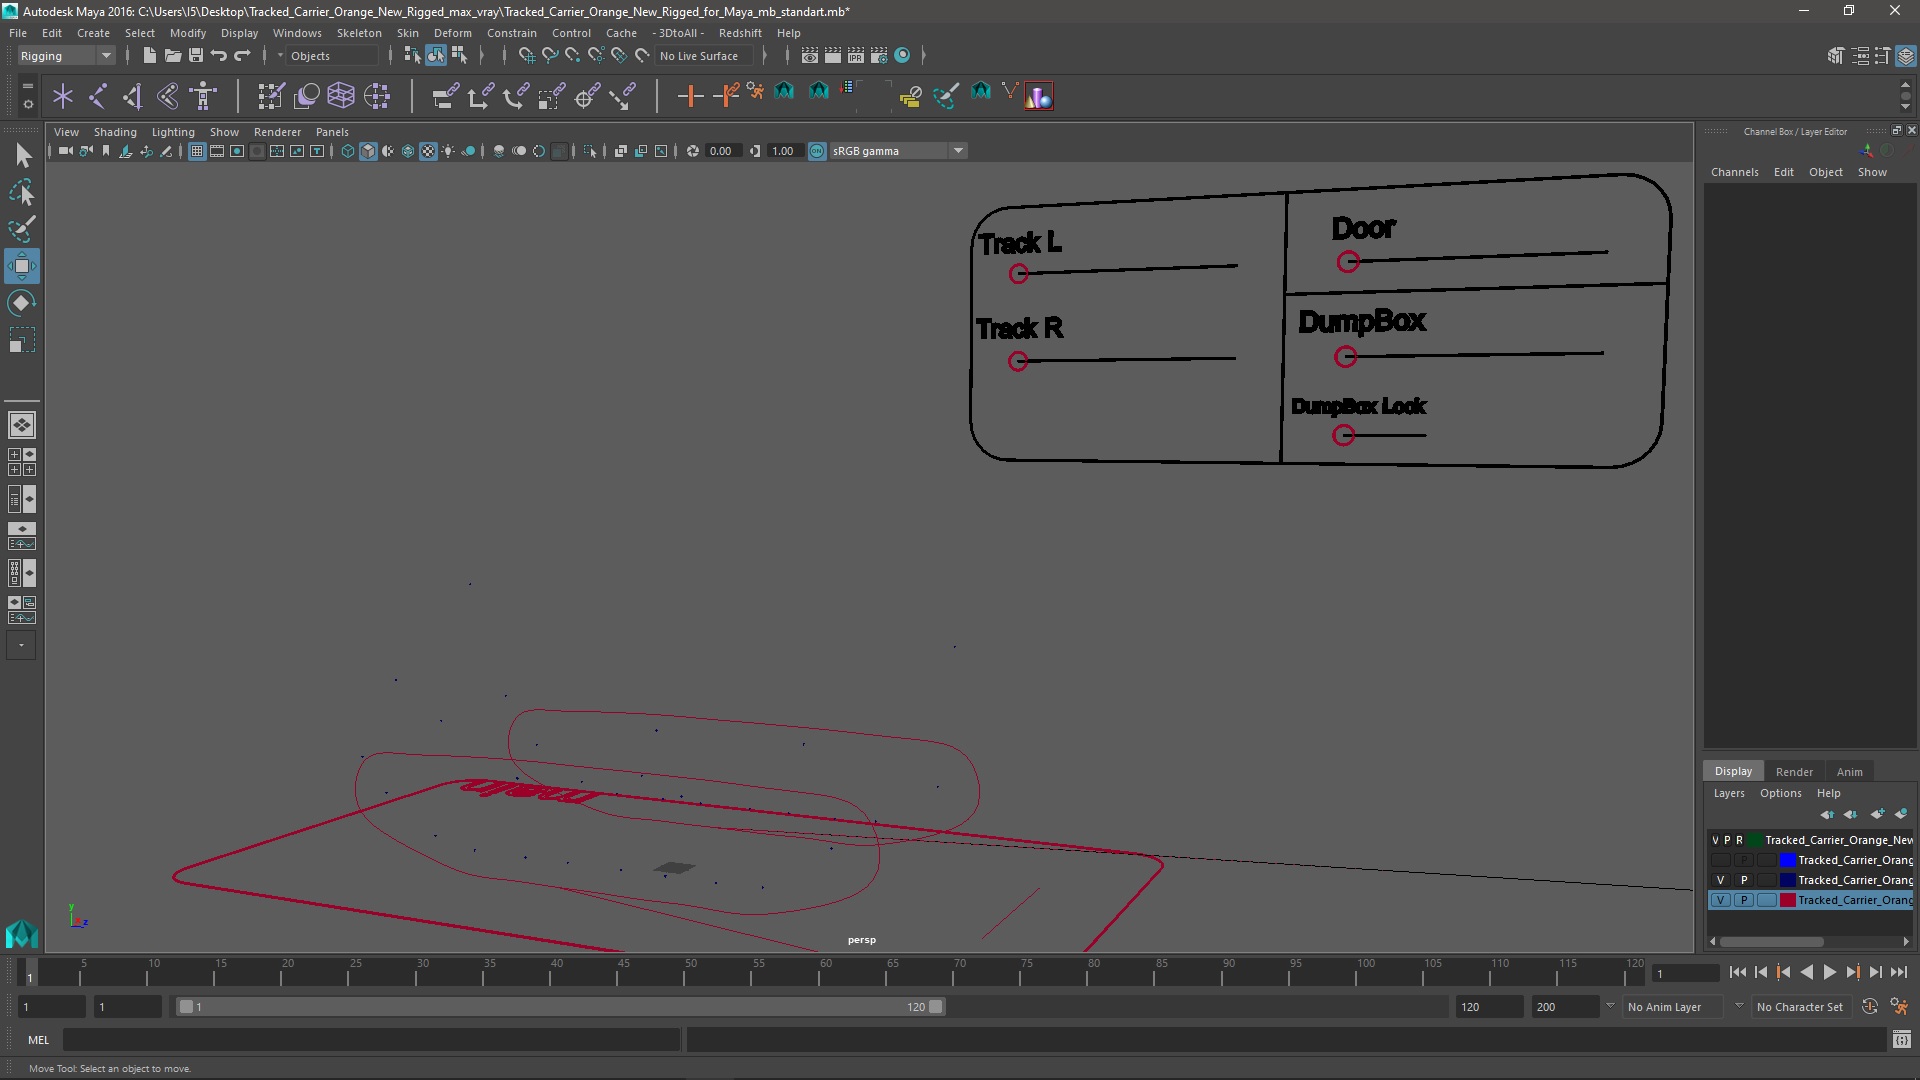Move selected layer up
The height and width of the screenshot is (1080, 1920).
pyautogui.click(x=1827, y=814)
